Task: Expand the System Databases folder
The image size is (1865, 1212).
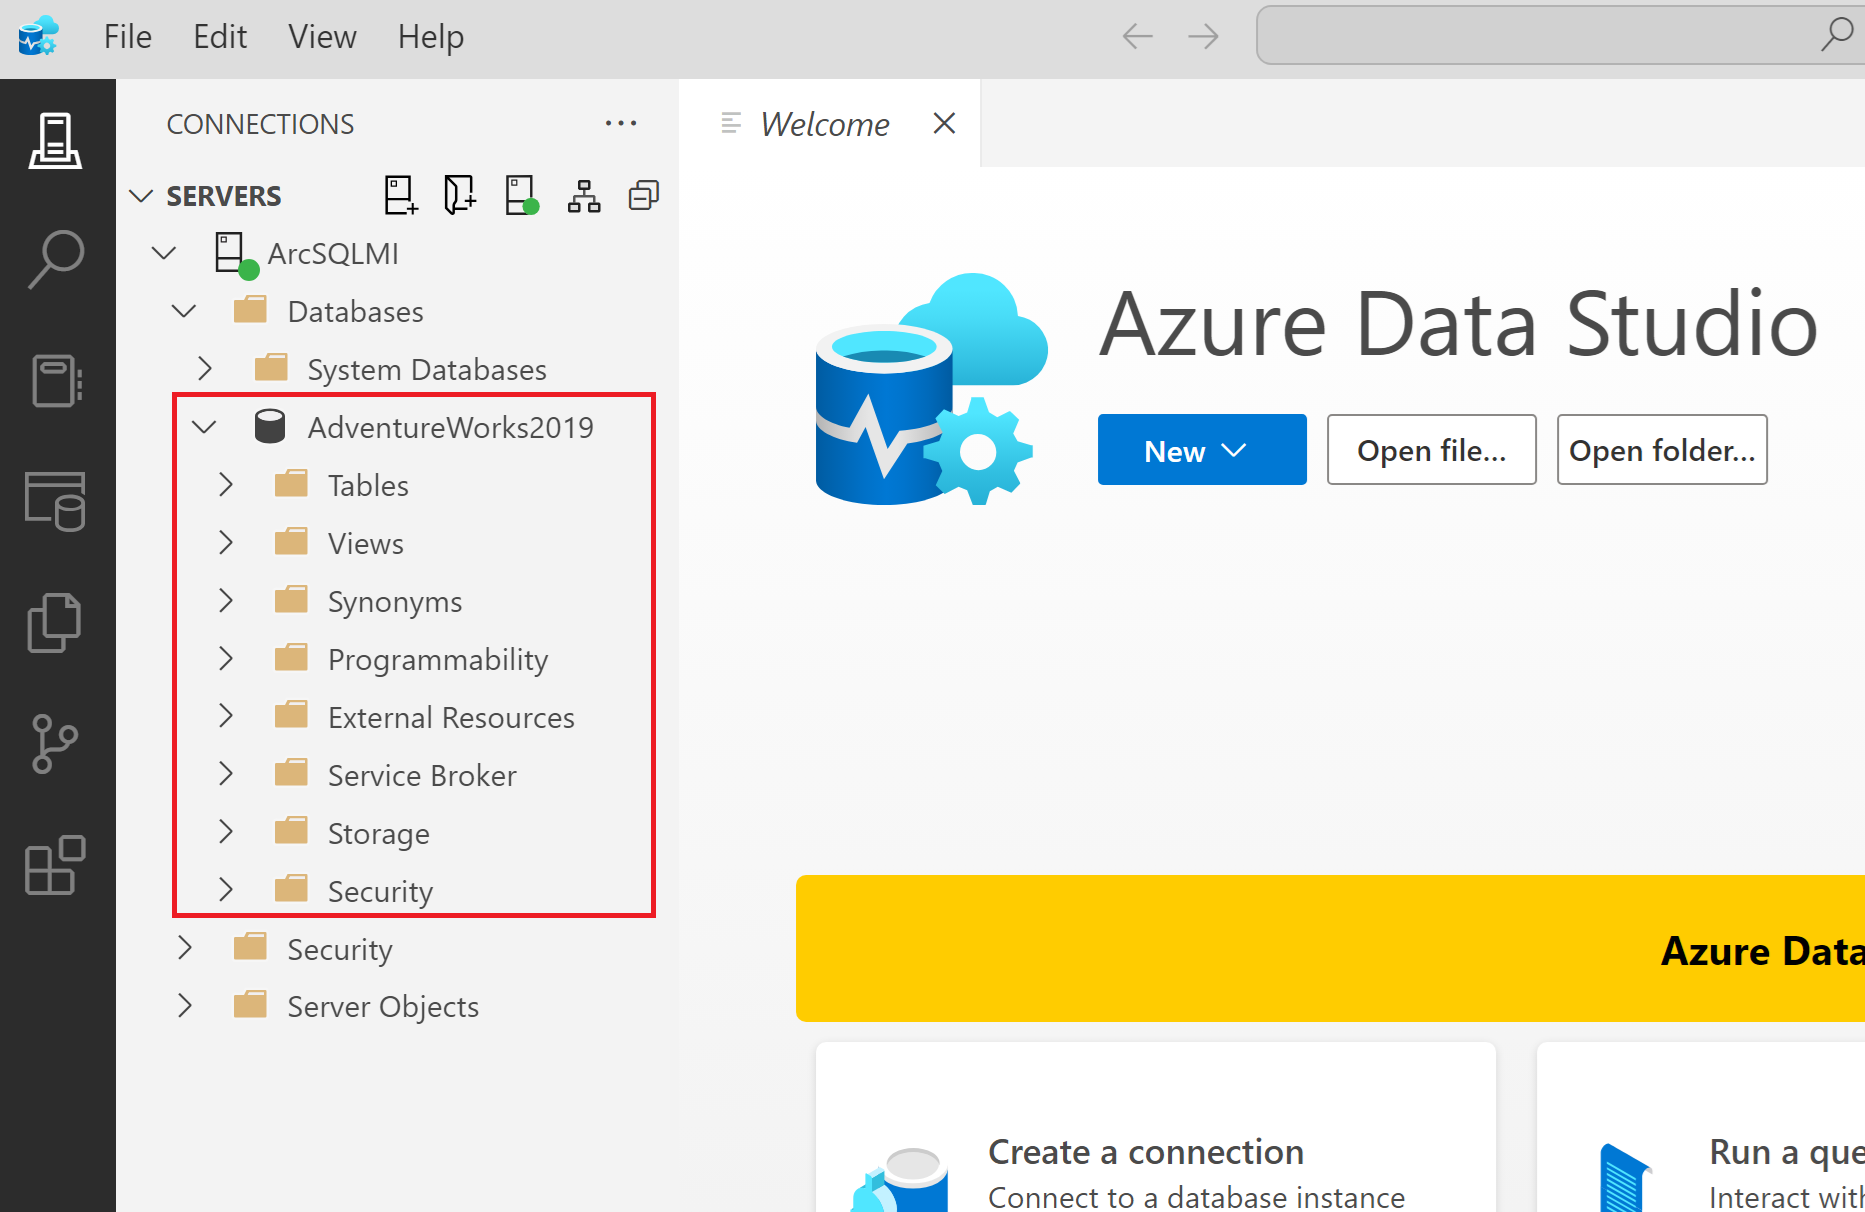Action: point(205,369)
